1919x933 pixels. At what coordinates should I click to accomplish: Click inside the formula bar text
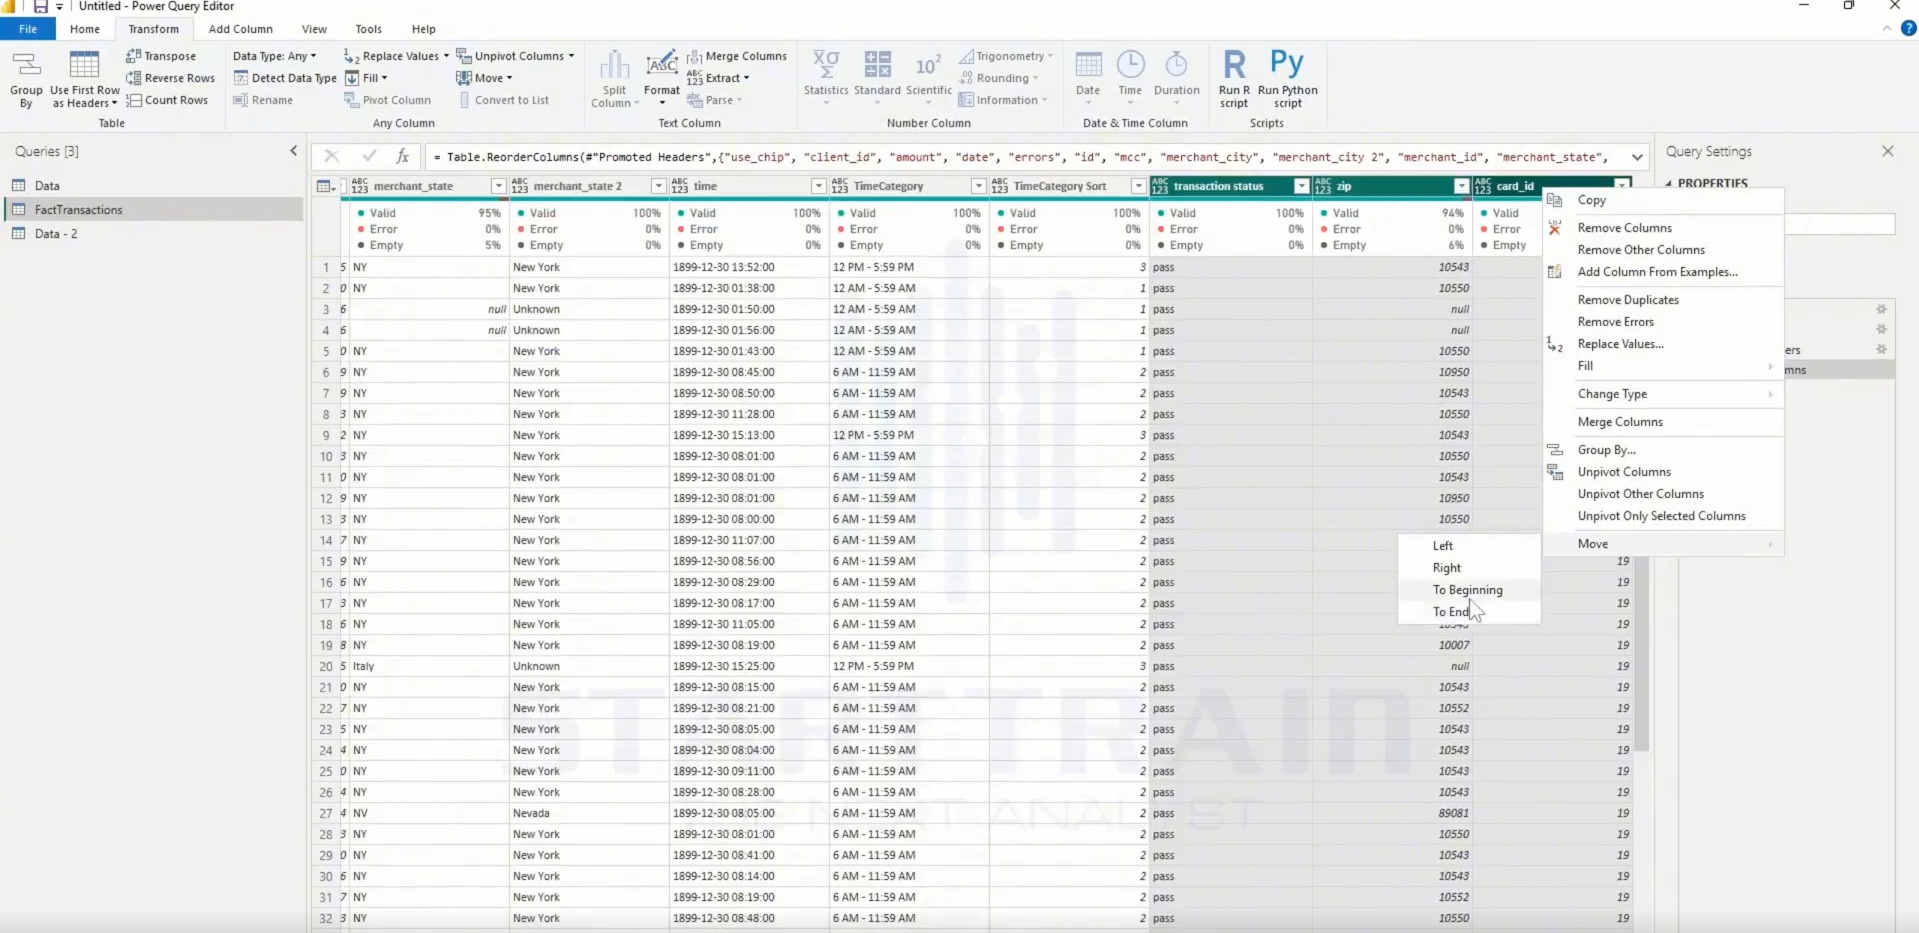pyautogui.click(x=1026, y=157)
